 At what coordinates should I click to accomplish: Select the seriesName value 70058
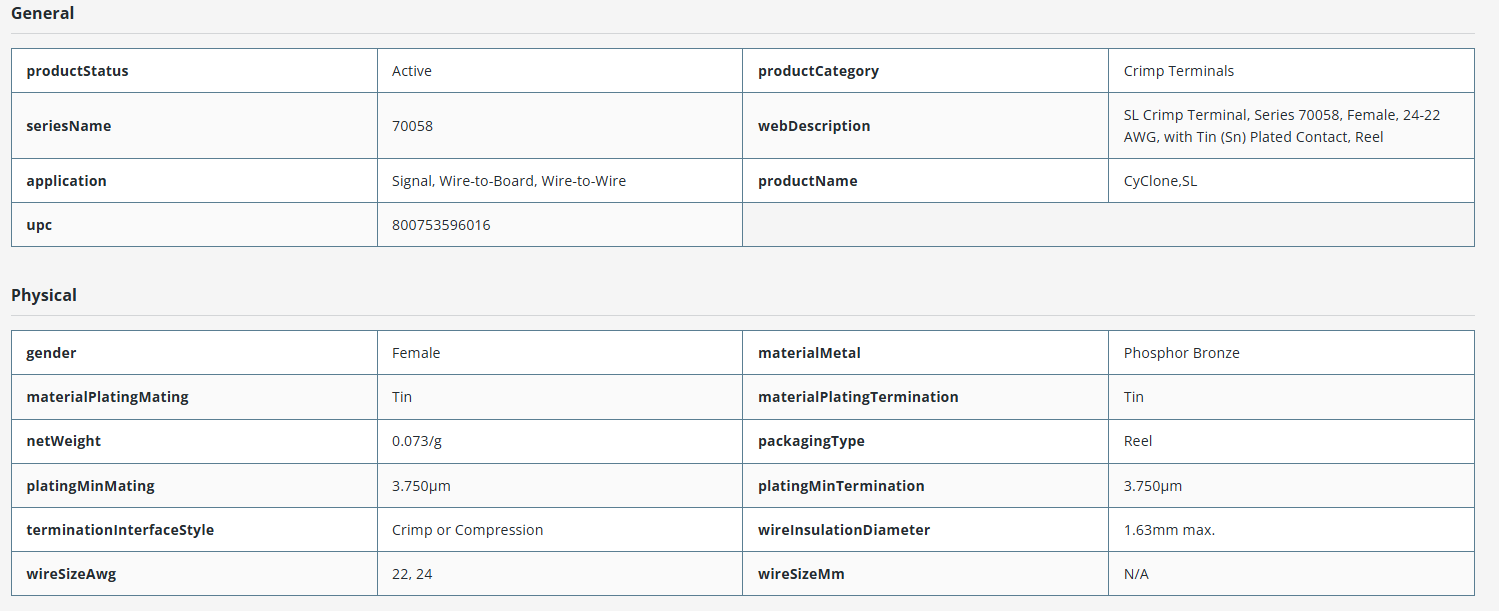[412, 126]
